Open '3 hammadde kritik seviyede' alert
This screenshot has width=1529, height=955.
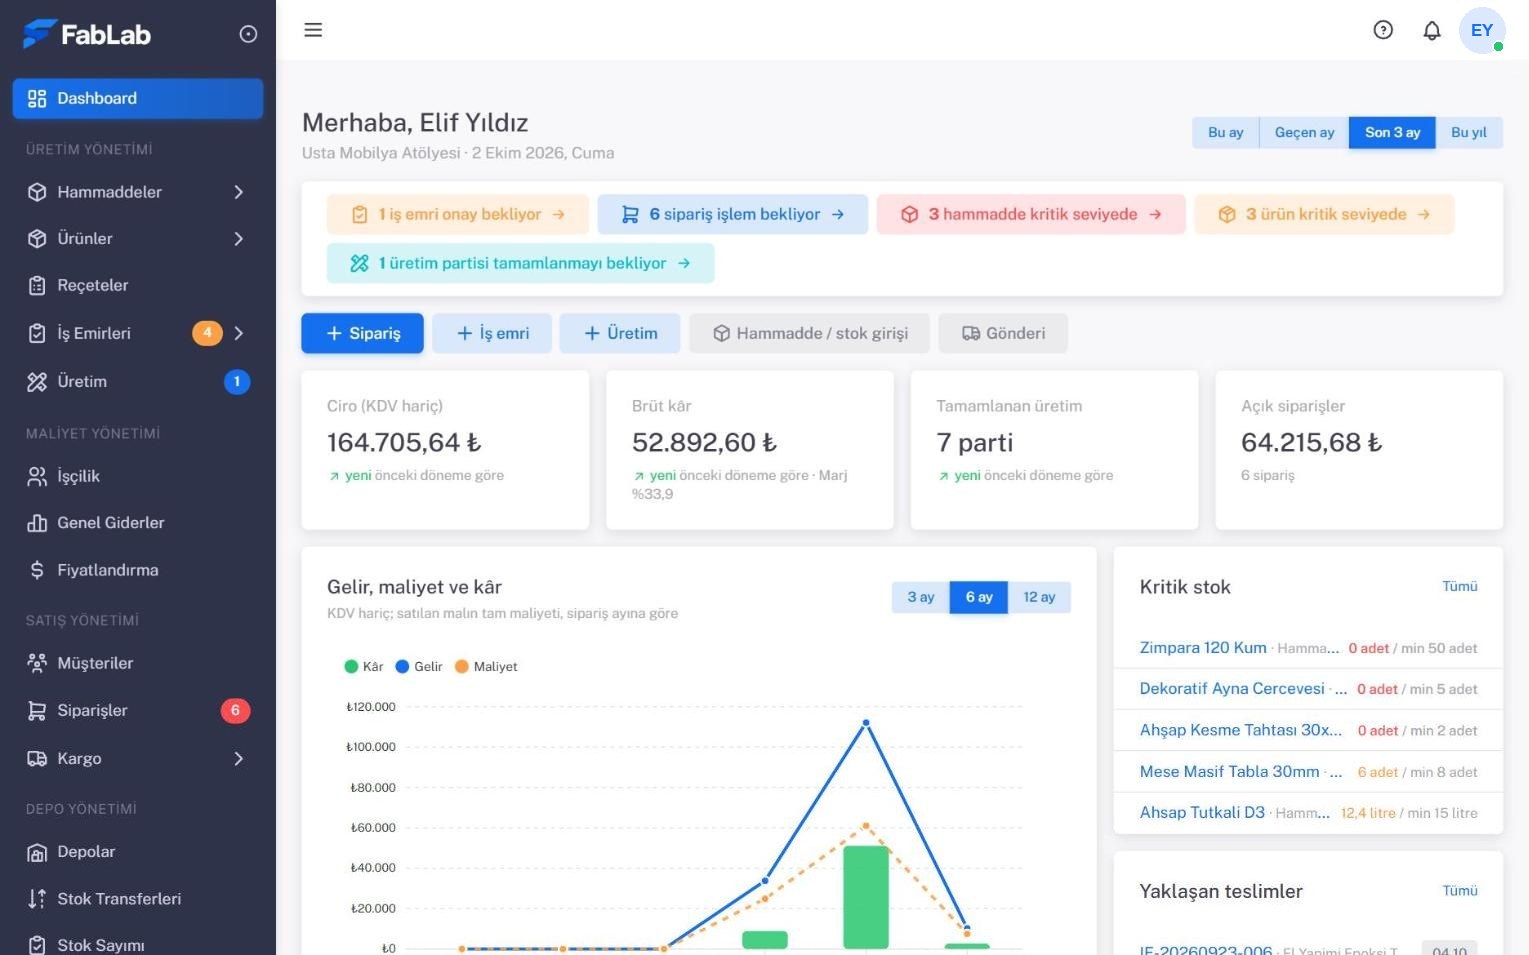pyautogui.click(x=1031, y=214)
